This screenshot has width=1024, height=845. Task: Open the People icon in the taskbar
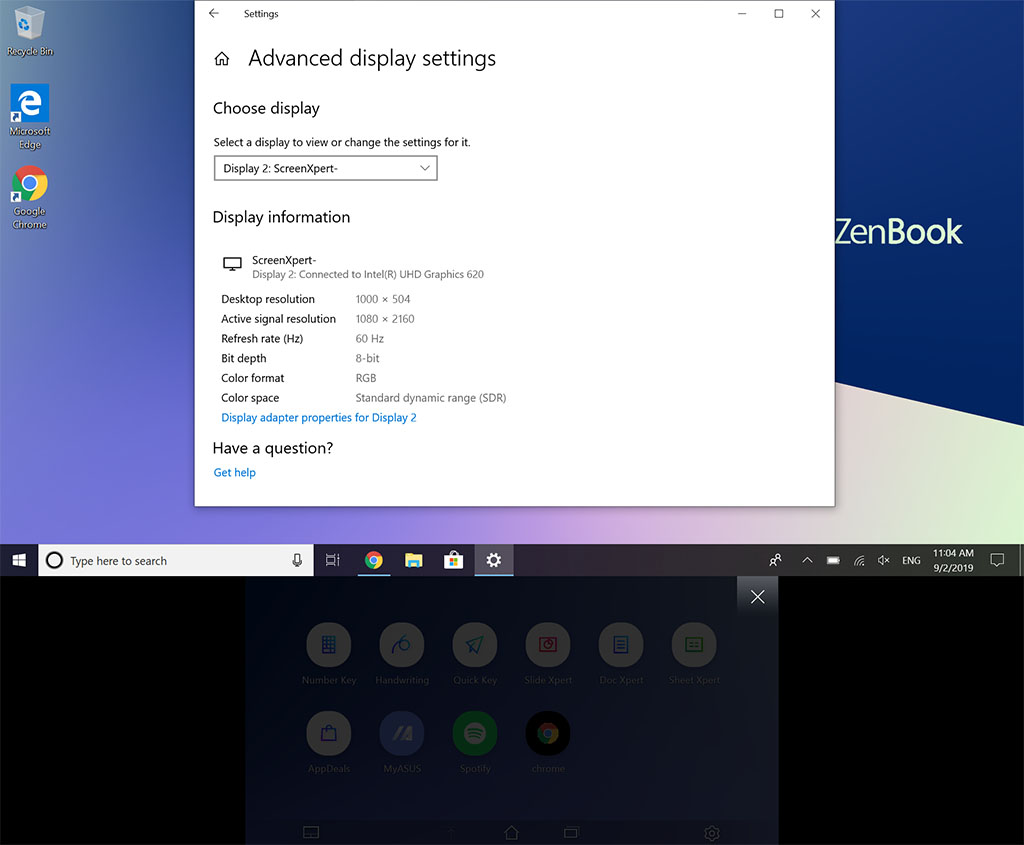[x=775, y=560]
